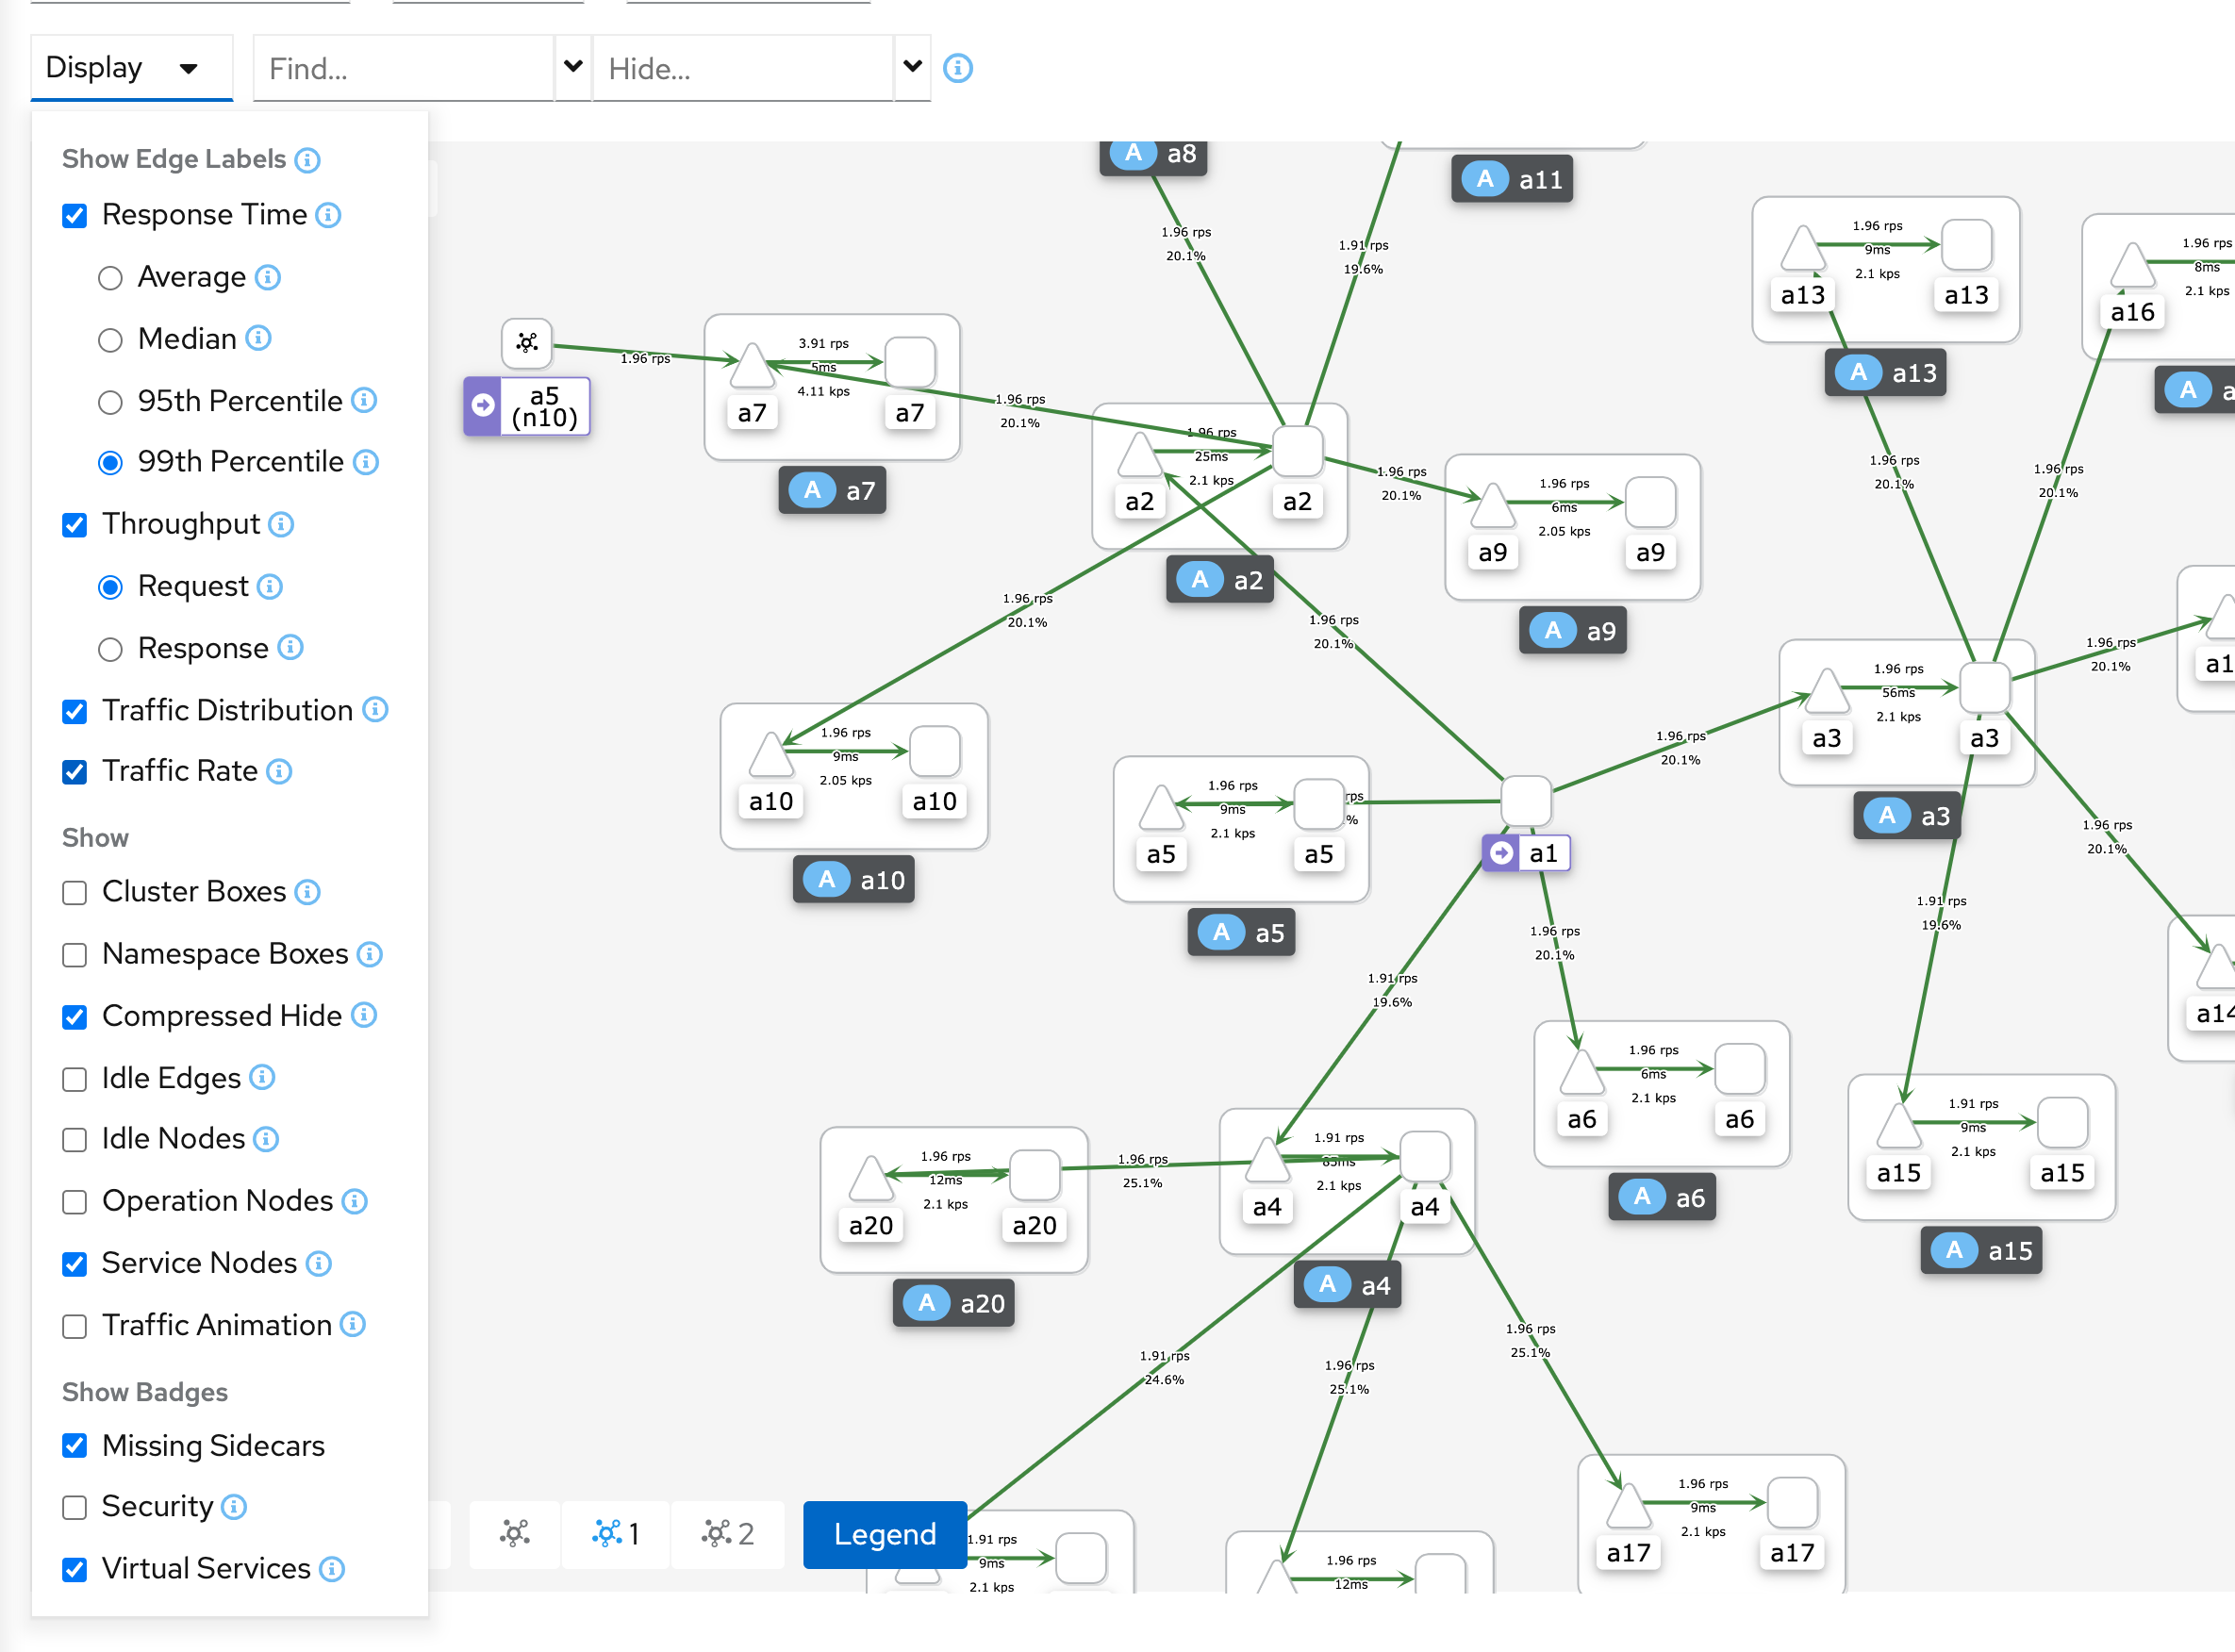The height and width of the screenshot is (1652, 2235).
Task: Click the a15 app badge
Action: coord(1982,1250)
